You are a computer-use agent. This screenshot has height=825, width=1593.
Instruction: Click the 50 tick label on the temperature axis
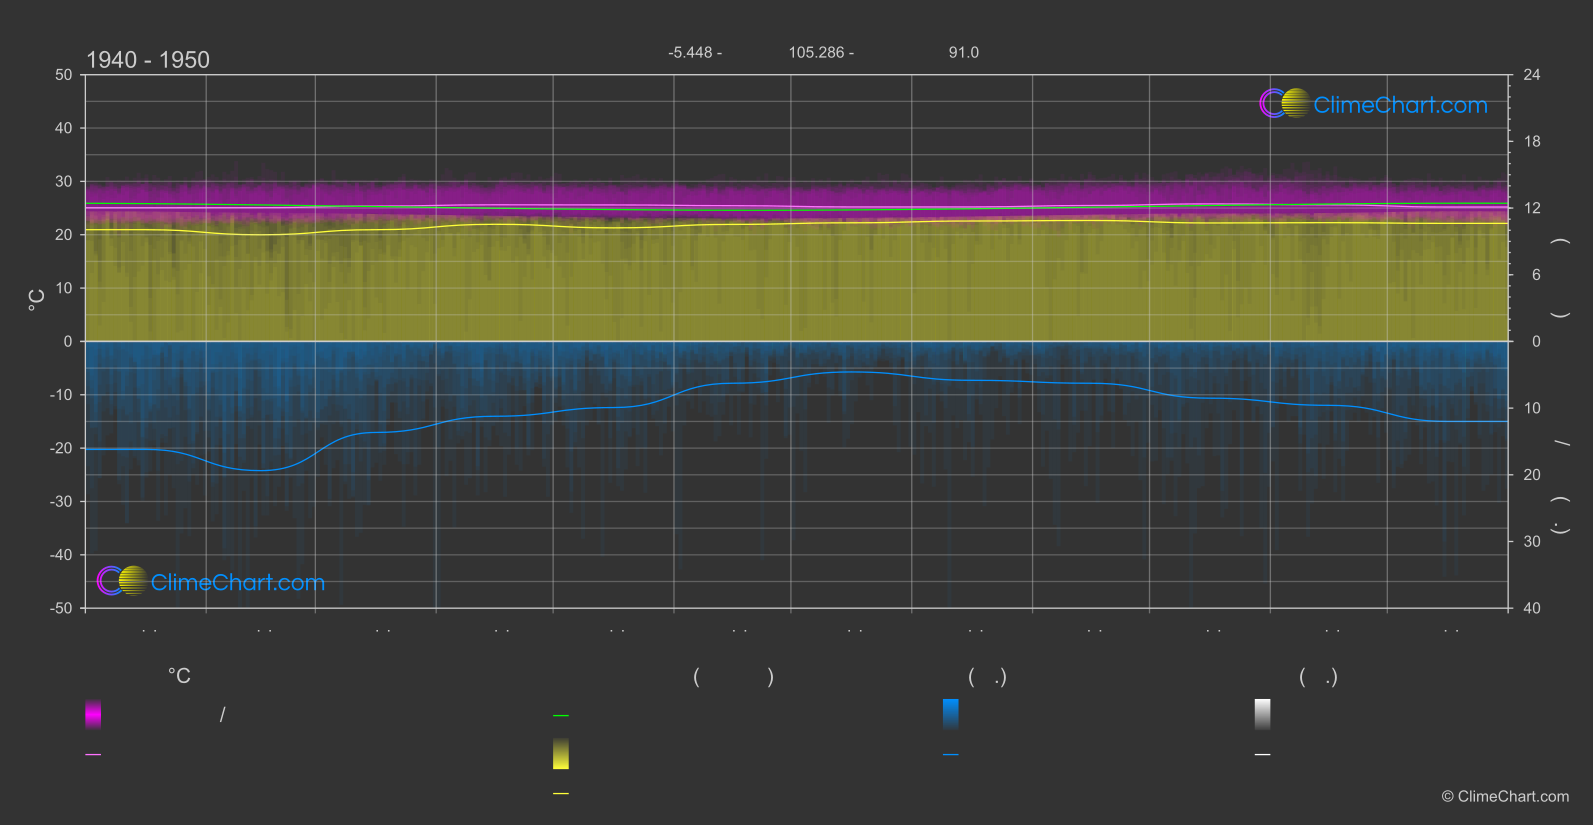coord(64,75)
